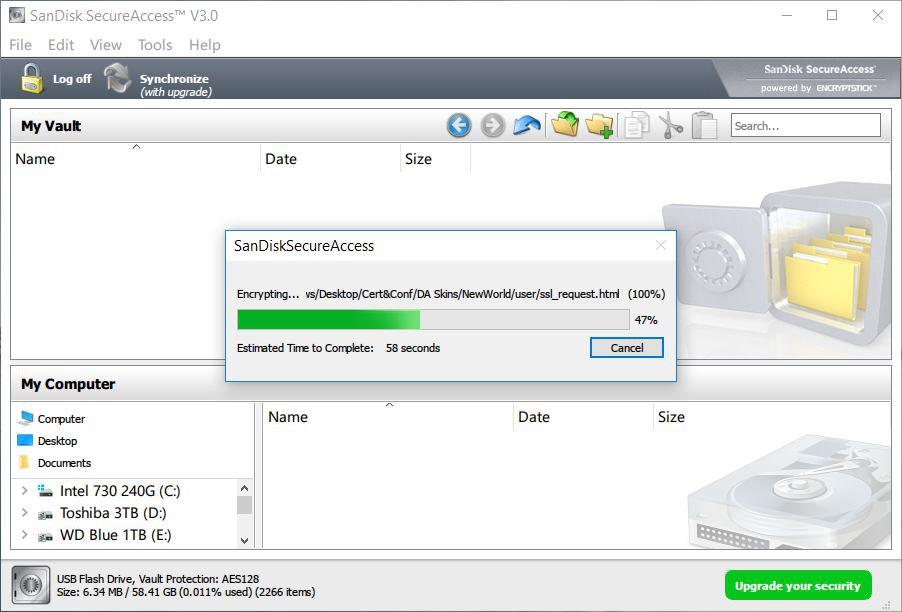
Task: Click the clipboard paste icon
Action: [704, 125]
